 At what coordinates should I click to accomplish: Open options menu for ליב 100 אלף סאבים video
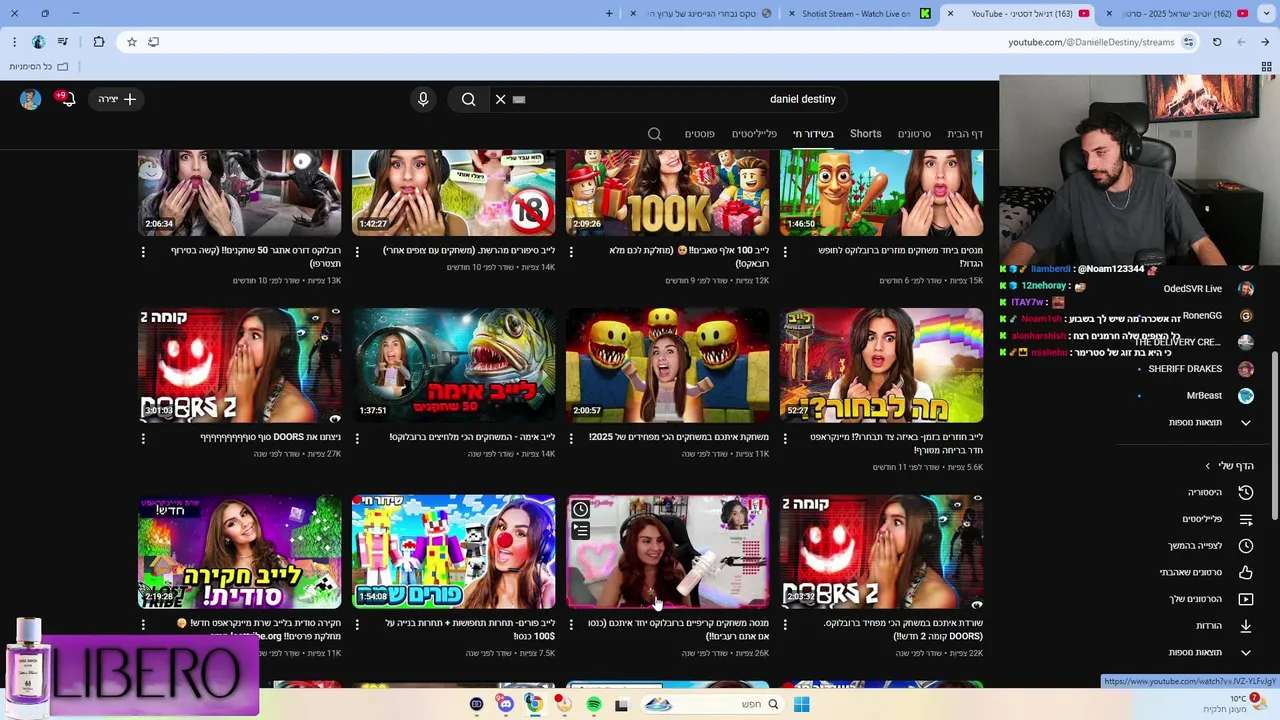(x=571, y=252)
